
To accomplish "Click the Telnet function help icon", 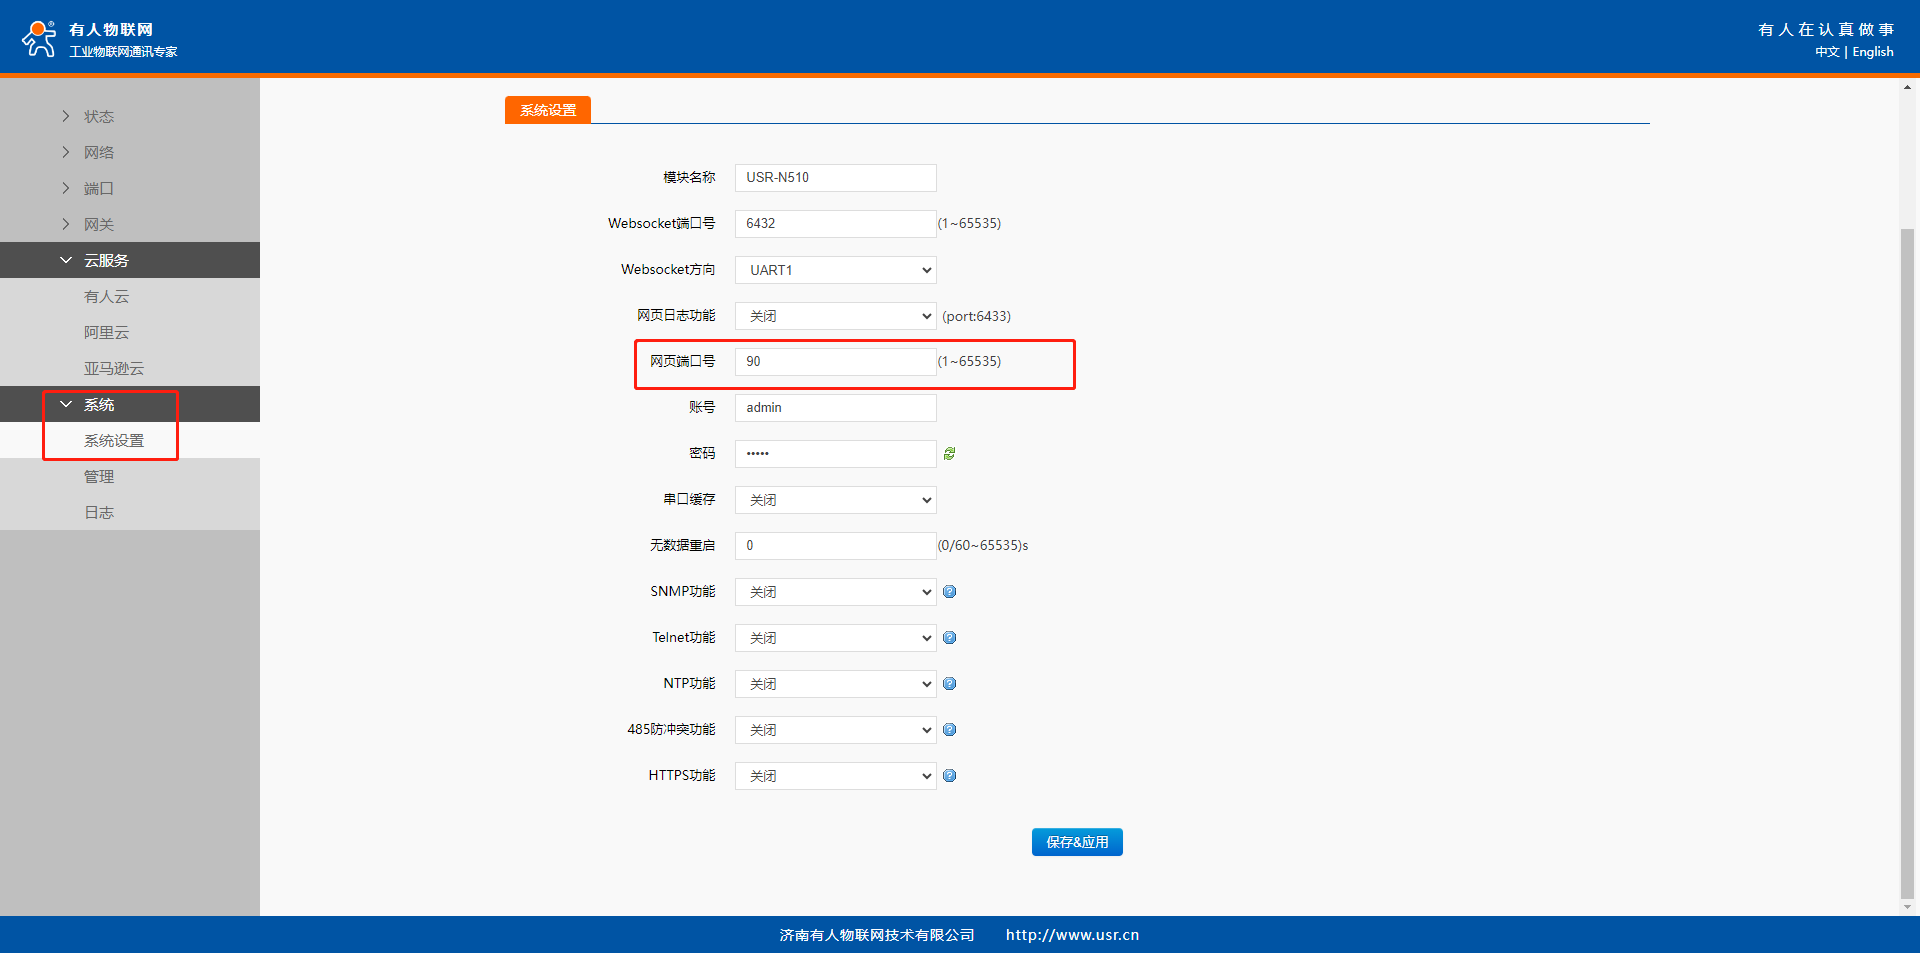I will [949, 638].
